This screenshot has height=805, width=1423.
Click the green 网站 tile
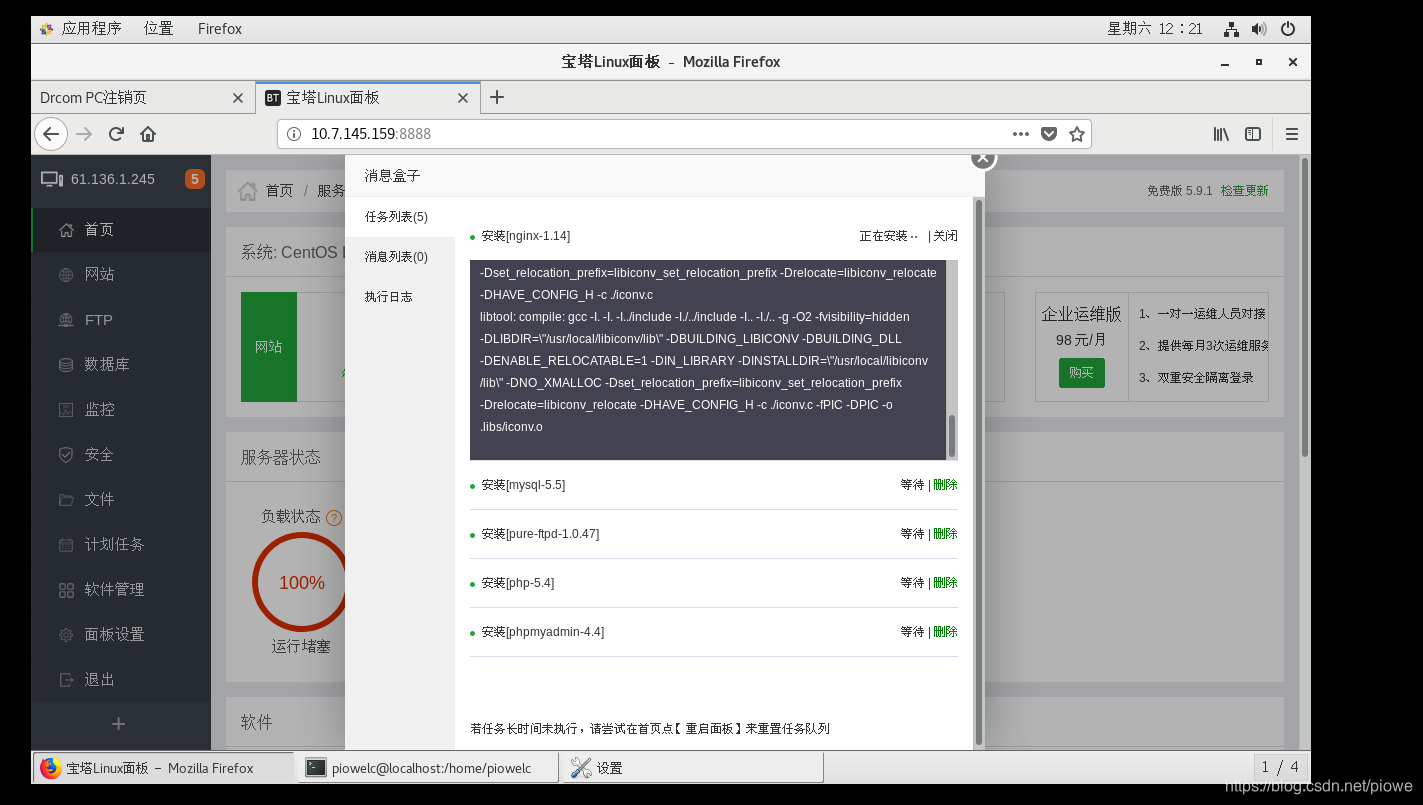pyautogui.click(x=269, y=347)
